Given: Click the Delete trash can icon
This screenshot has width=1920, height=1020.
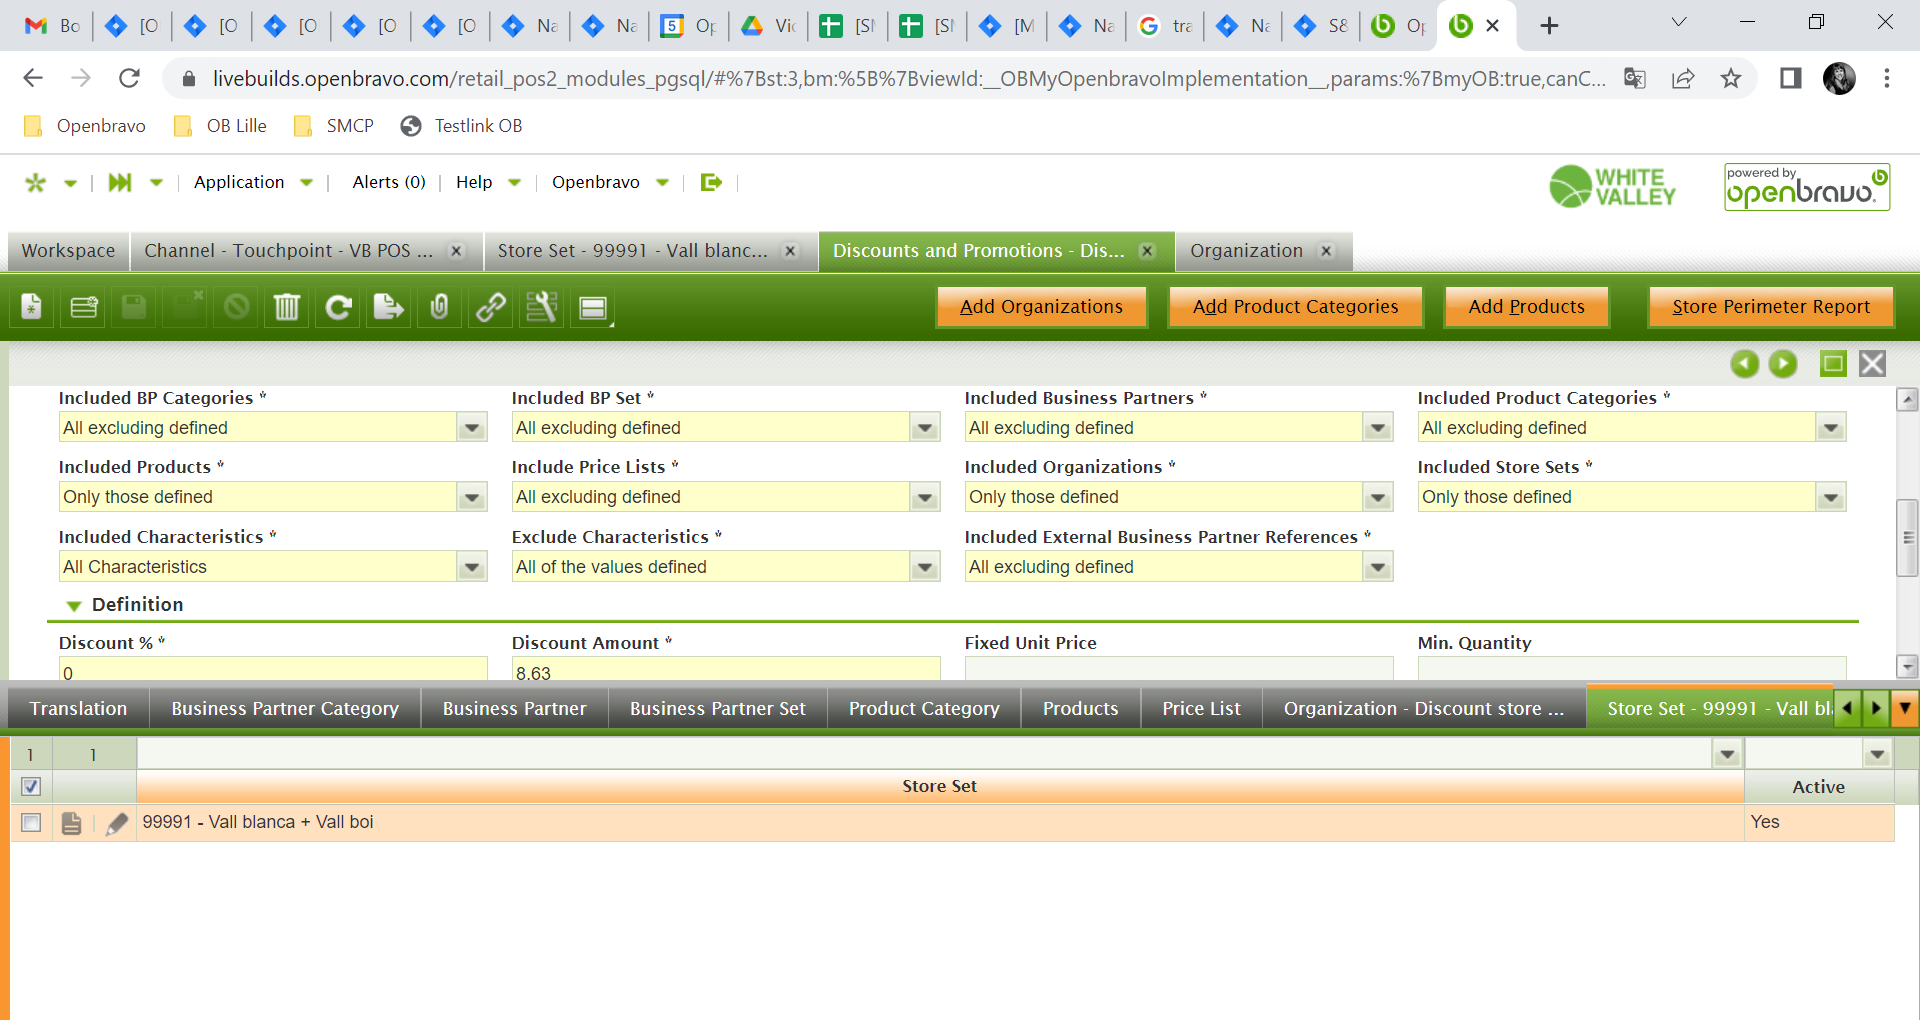Looking at the screenshot, I should (287, 307).
